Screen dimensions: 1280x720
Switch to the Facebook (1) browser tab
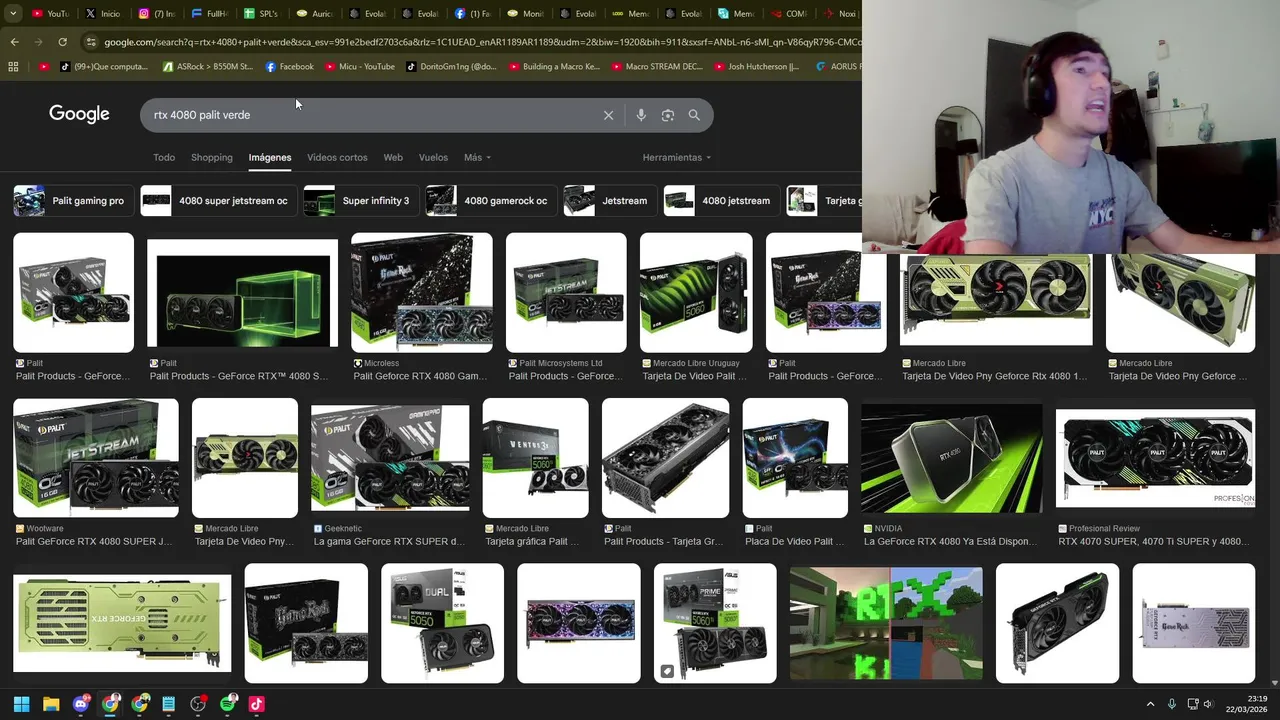(473, 14)
